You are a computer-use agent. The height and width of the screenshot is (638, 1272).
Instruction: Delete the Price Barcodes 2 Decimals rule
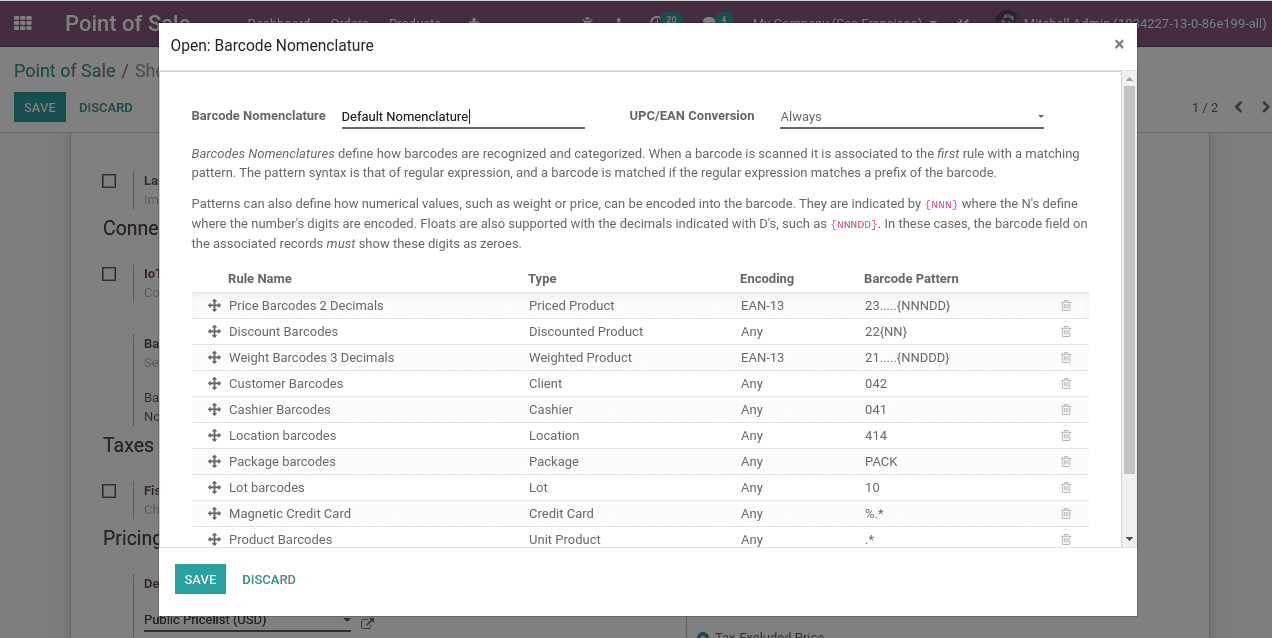(x=1066, y=306)
